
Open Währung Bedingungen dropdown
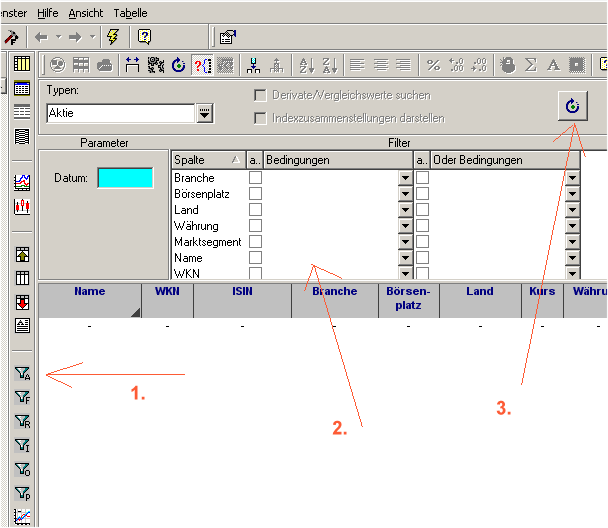pos(405,226)
